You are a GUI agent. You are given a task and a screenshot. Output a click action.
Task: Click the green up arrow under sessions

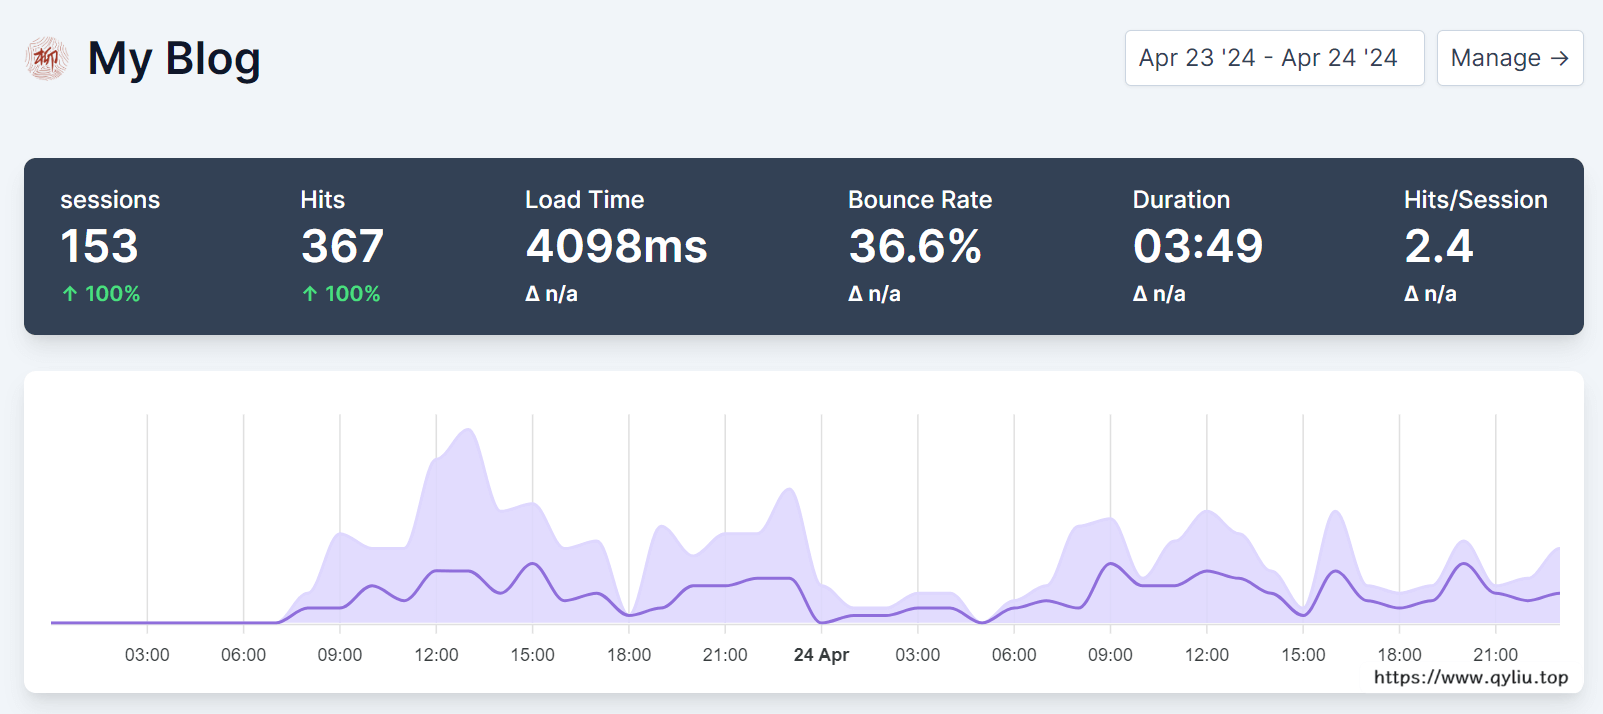pos(70,294)
